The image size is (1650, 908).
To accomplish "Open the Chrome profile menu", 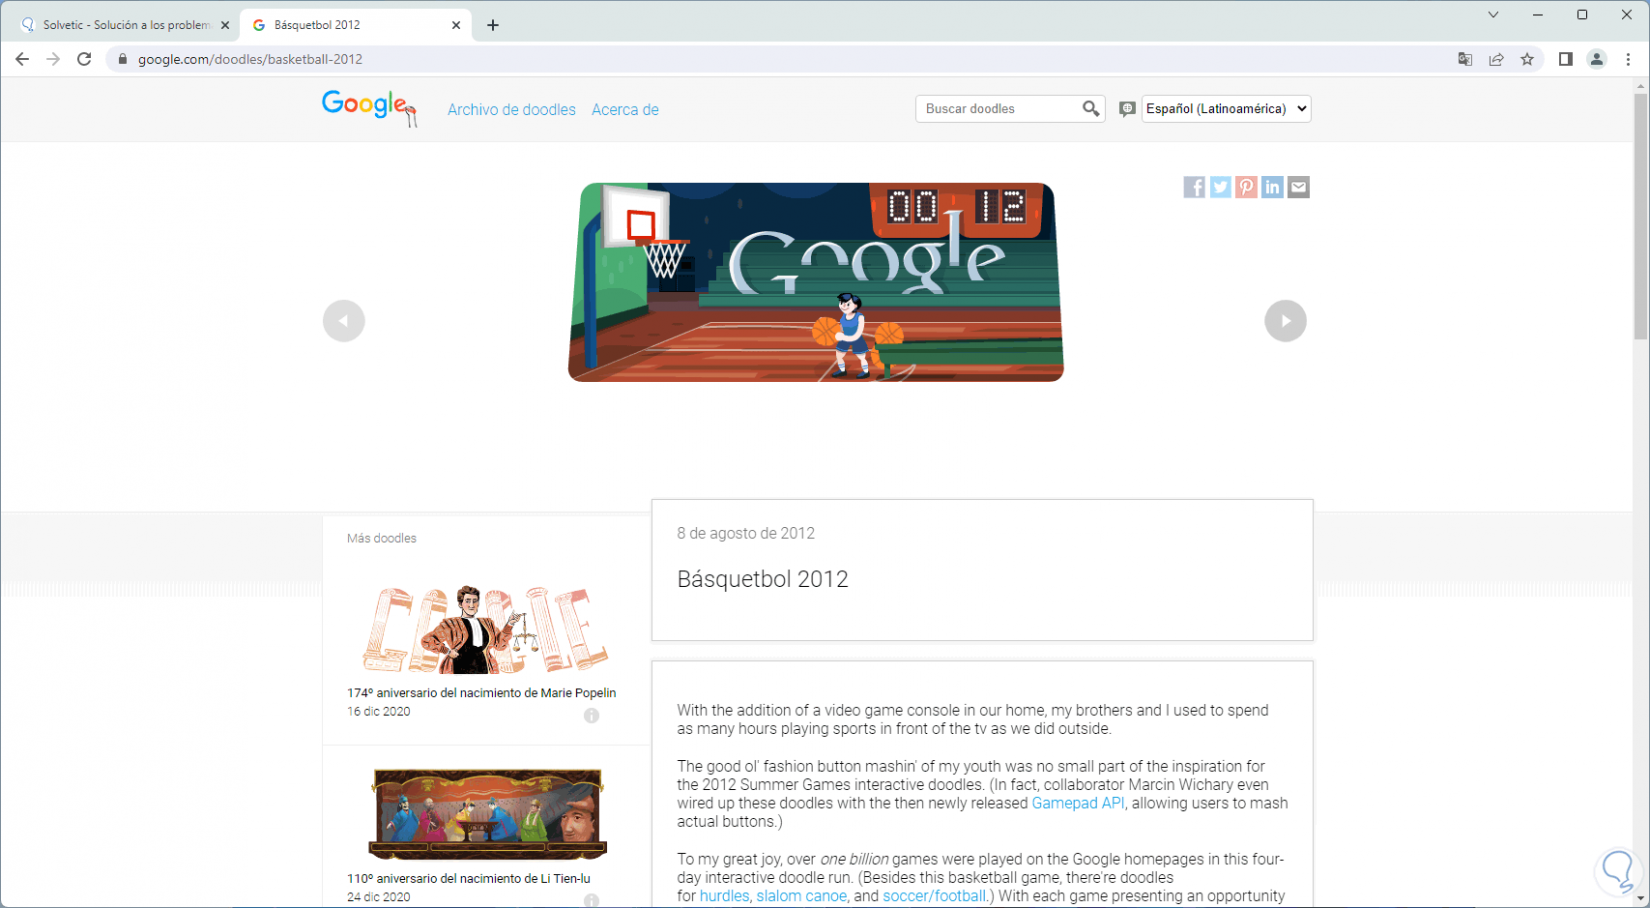I will pos(1597,59).
